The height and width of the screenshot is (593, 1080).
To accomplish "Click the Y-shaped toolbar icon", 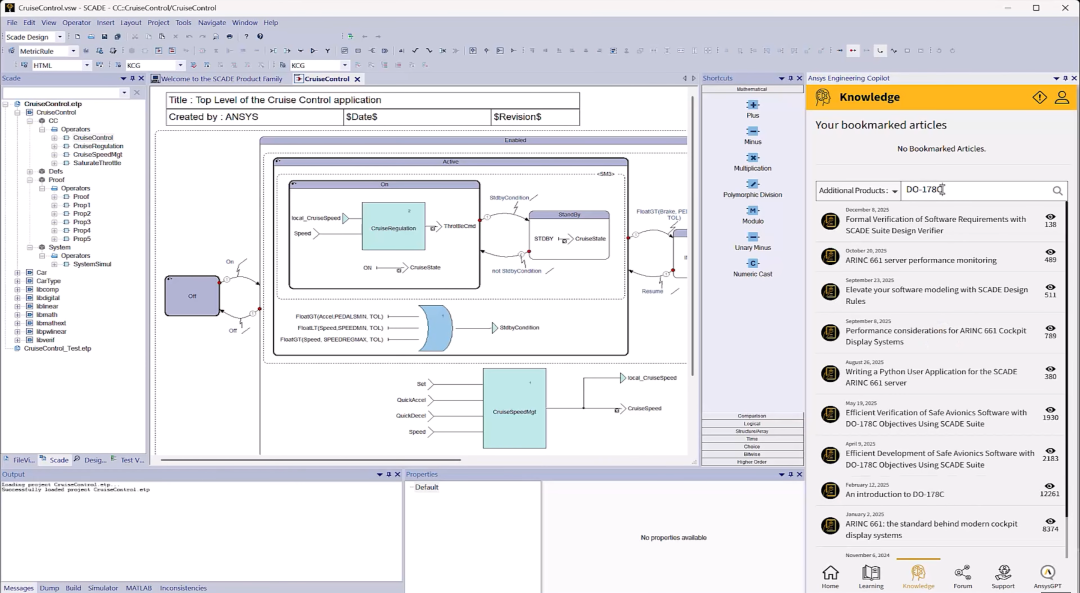I will point(327,50).
